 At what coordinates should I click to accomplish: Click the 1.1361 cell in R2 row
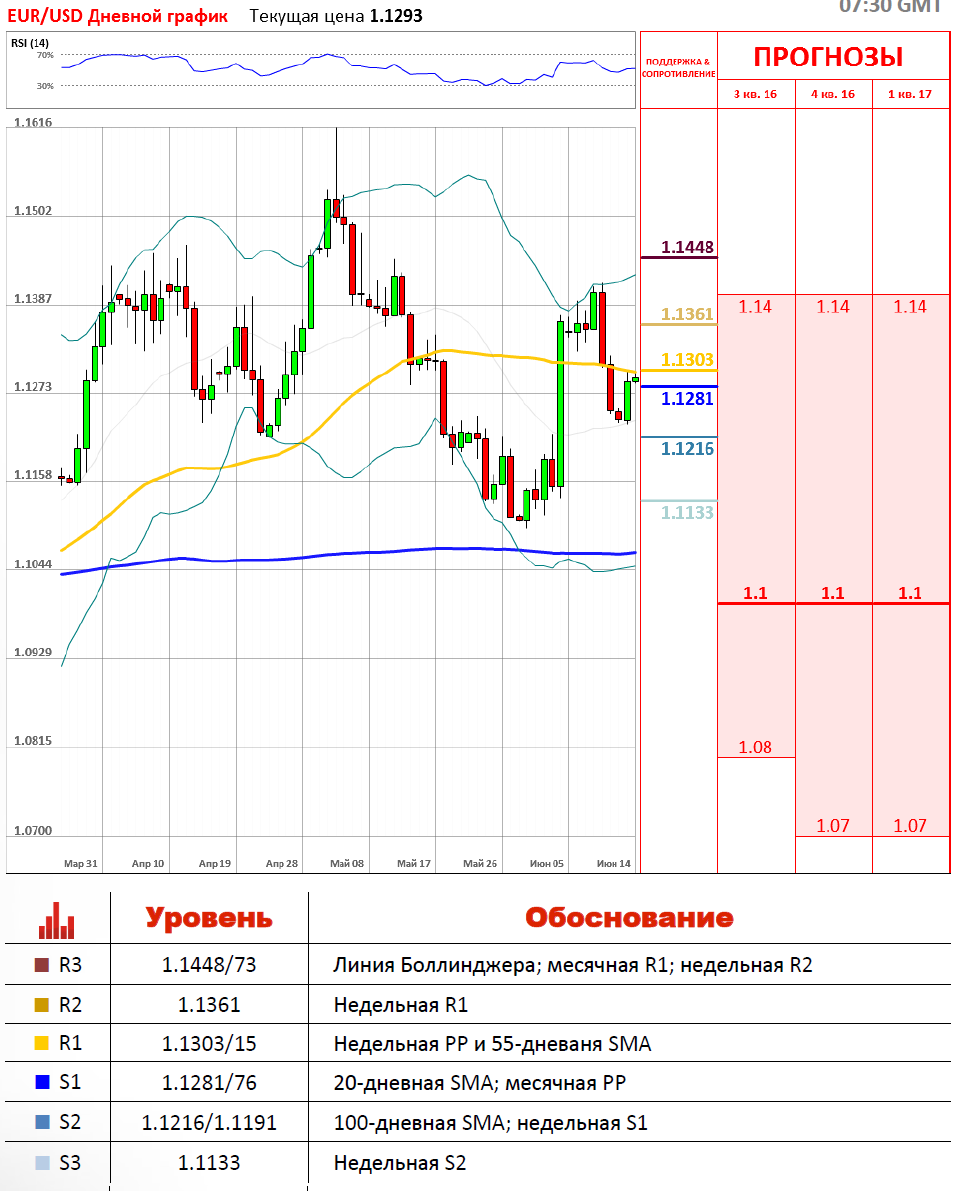(209, 1005)
